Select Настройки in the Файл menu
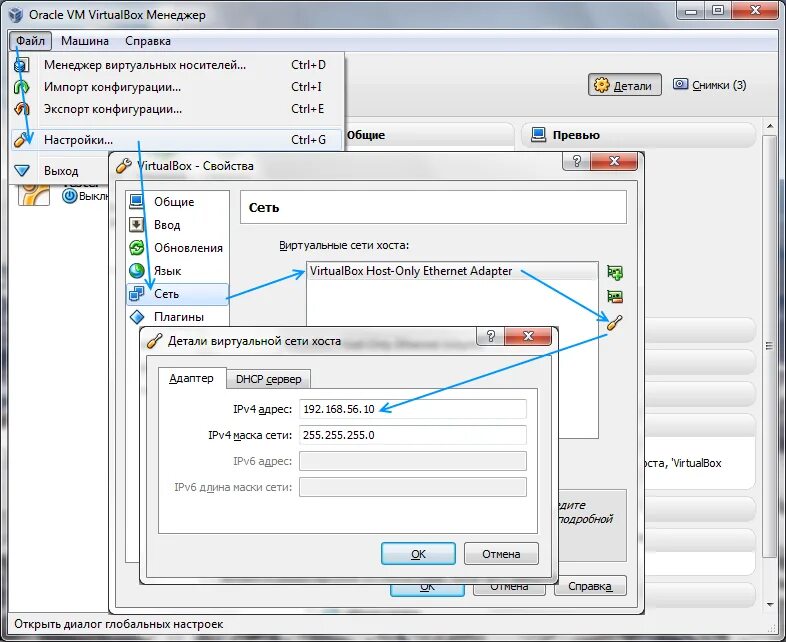The width and height of the screenshot is (786, 642). (x=176, y=140)
